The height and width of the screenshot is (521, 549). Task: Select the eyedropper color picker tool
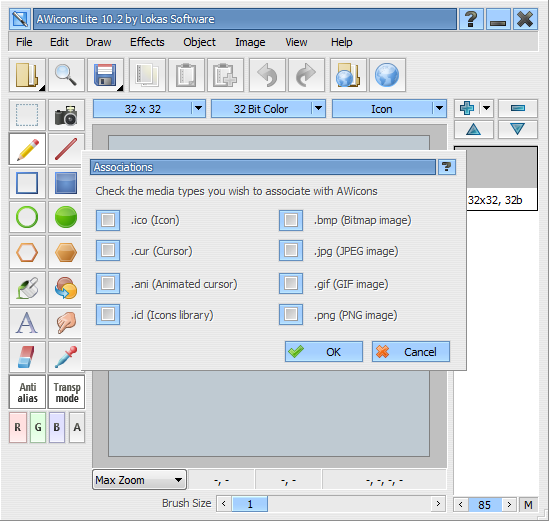tap(66, 357)
